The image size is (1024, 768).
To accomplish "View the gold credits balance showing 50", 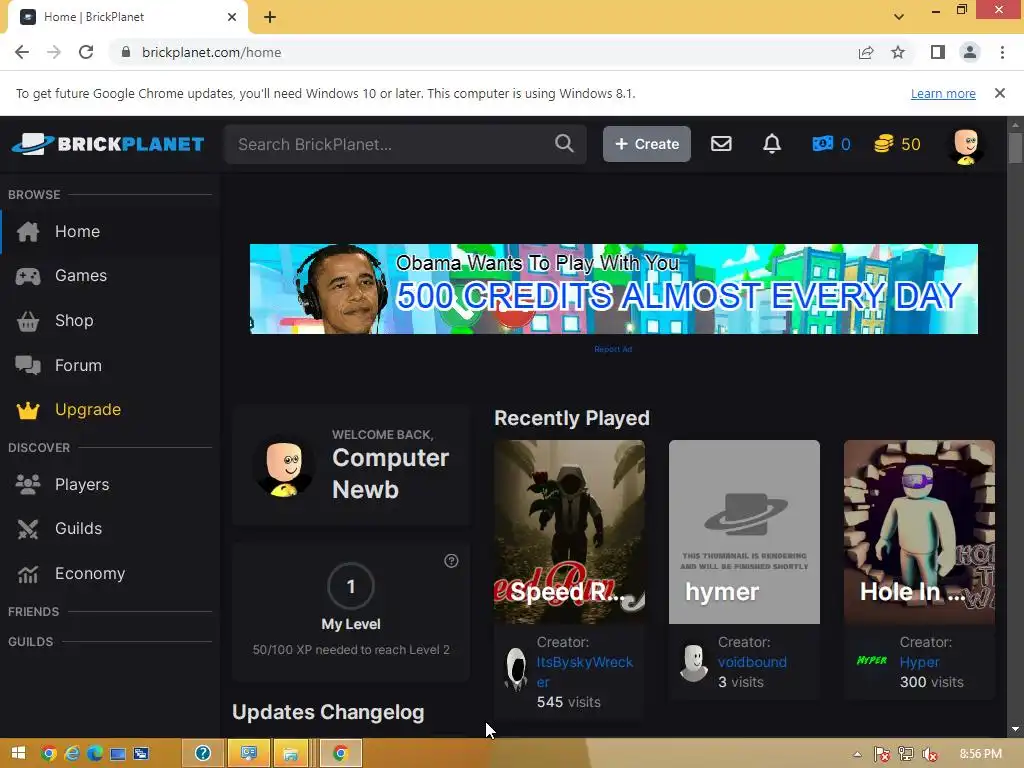I will [897, 144].
